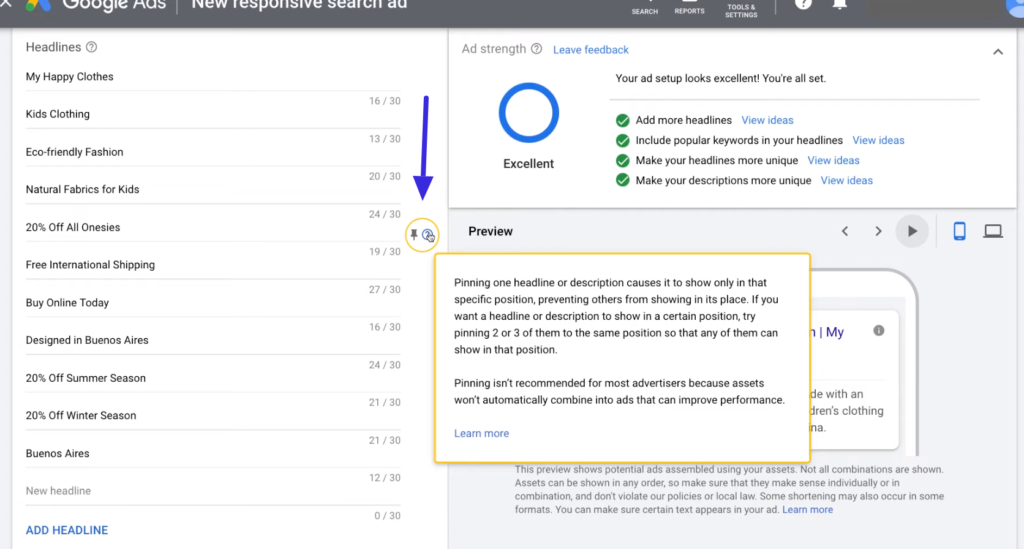Viewport: 1024px width, 549px height.
Task: Show the previous ad preview
Action: click(x=845, y=231)
